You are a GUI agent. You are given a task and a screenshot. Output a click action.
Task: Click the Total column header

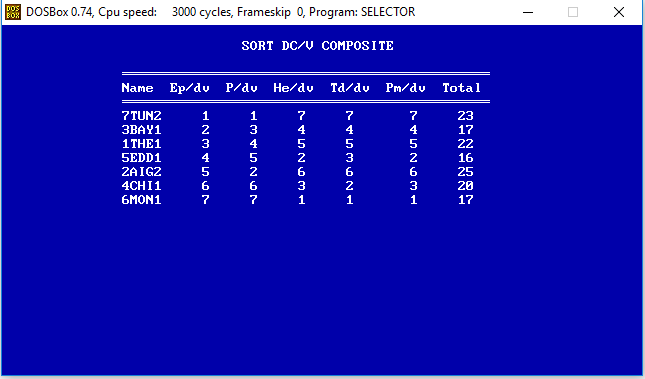click(462, 88)
